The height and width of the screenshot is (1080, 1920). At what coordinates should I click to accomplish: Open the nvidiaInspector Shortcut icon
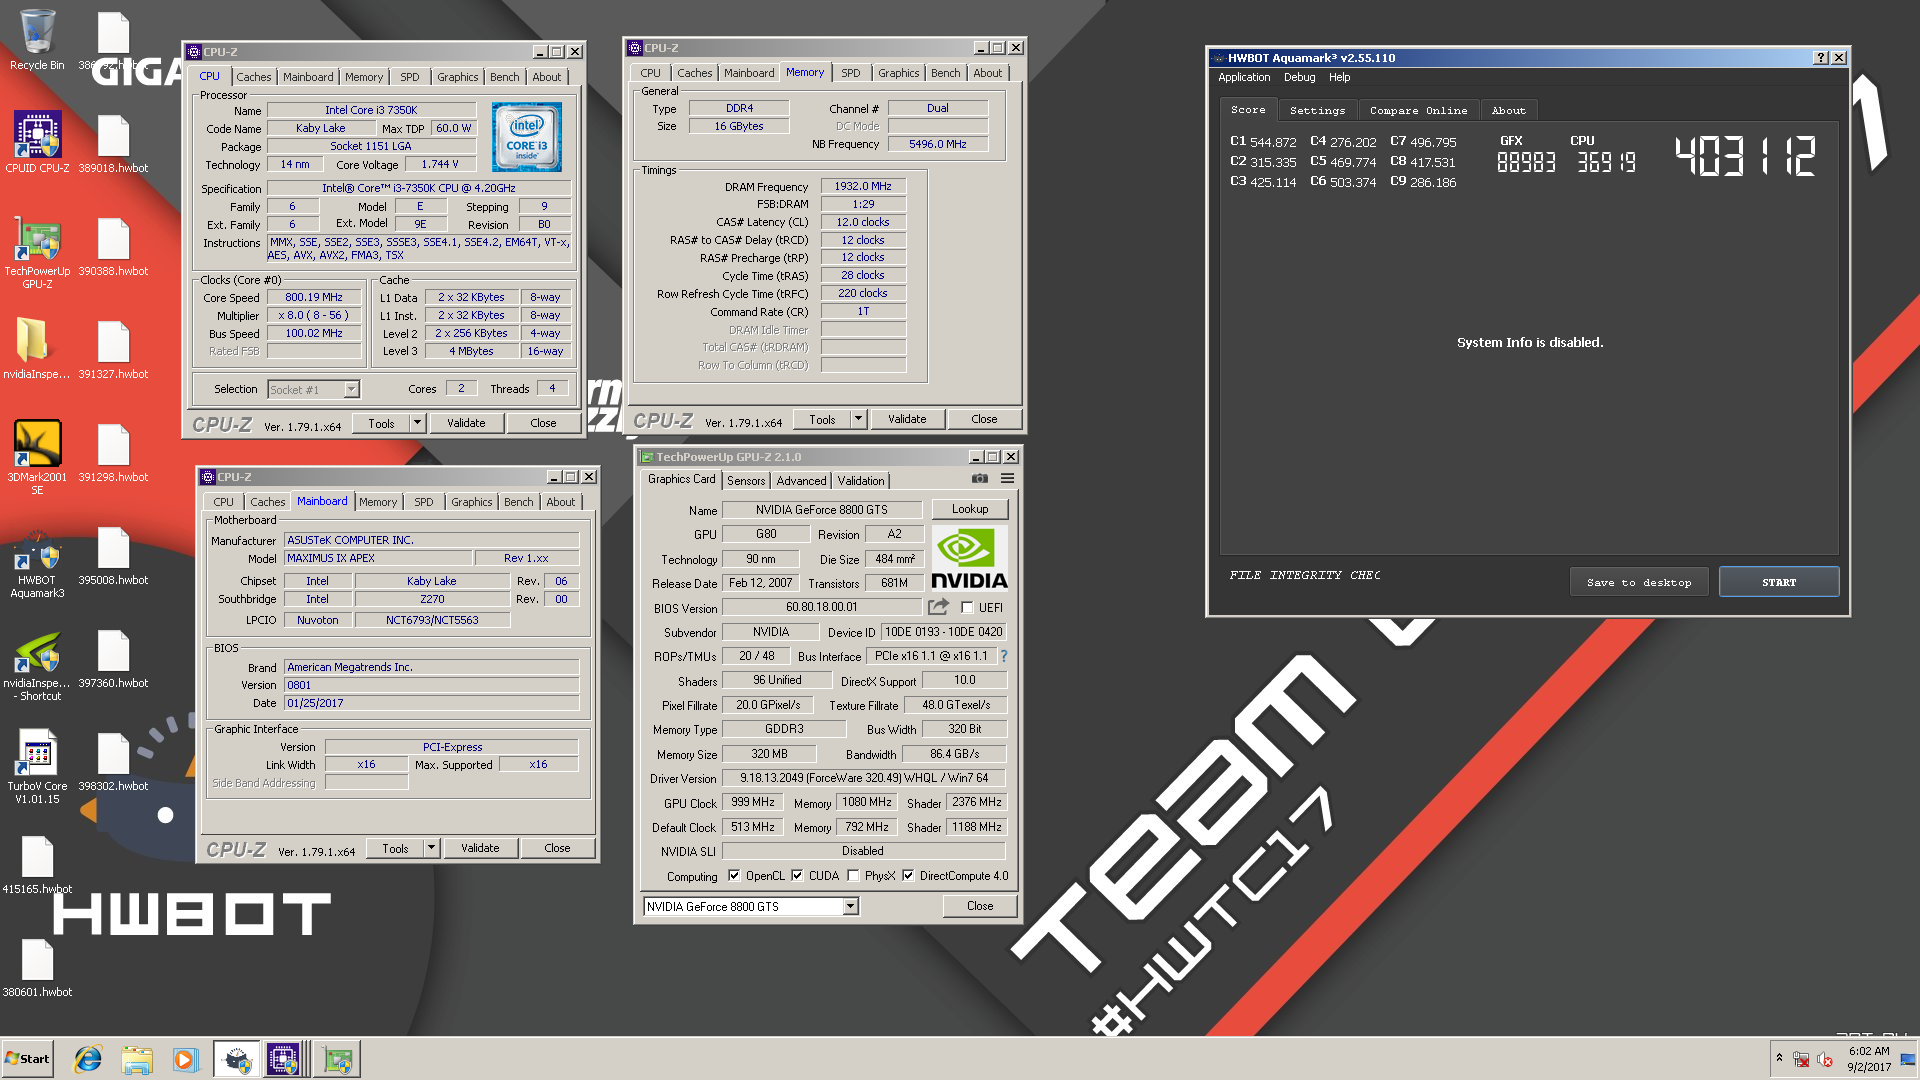point(37,665)
